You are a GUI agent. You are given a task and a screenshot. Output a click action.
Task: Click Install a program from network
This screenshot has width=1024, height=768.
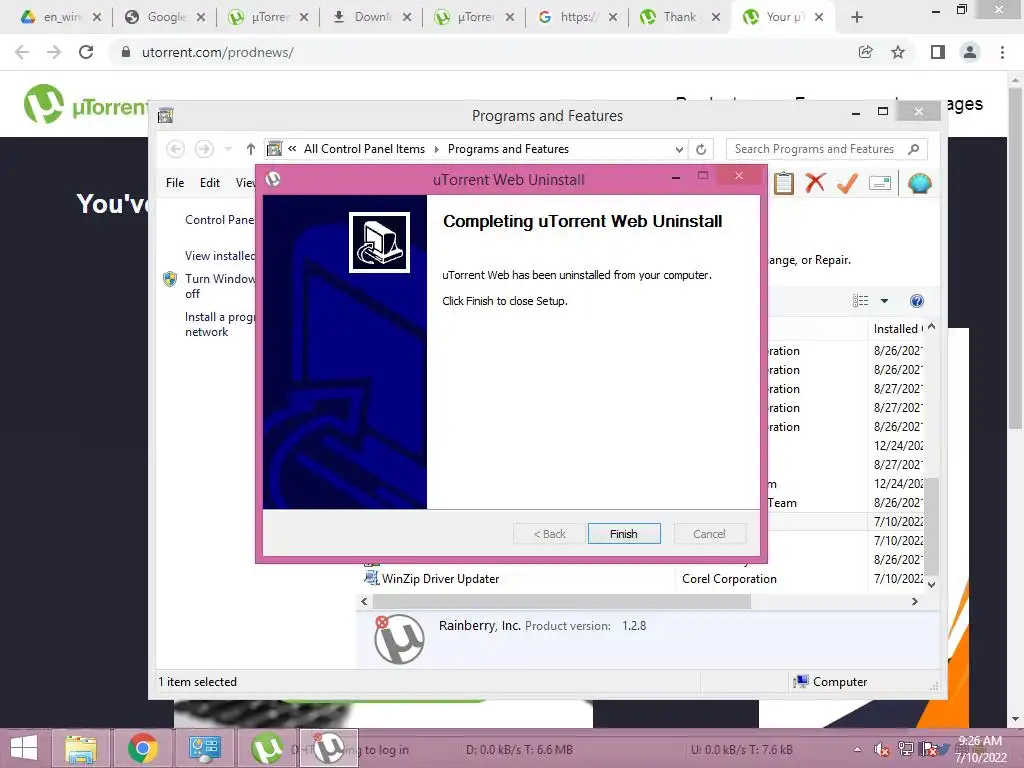pyautogui.click(x=219, y=324)
